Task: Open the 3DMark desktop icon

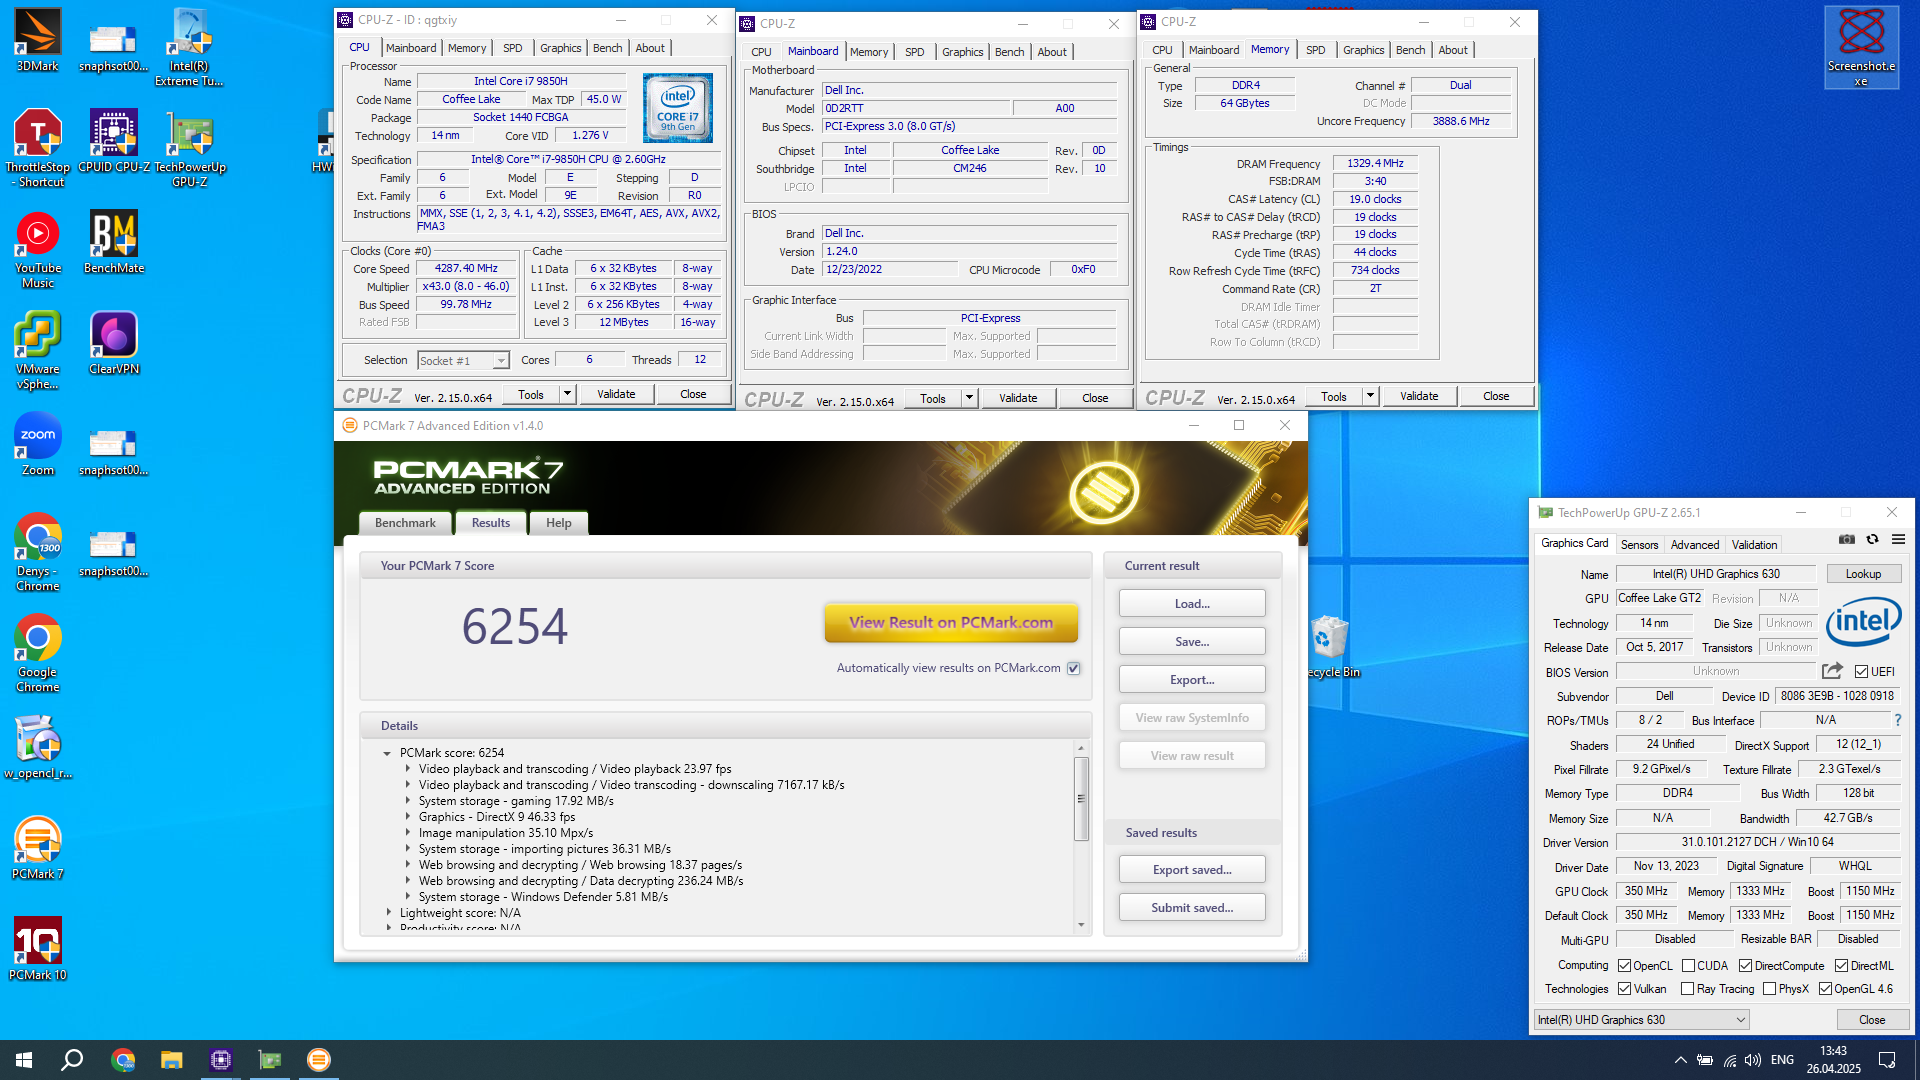Action: tap(37, 40)
